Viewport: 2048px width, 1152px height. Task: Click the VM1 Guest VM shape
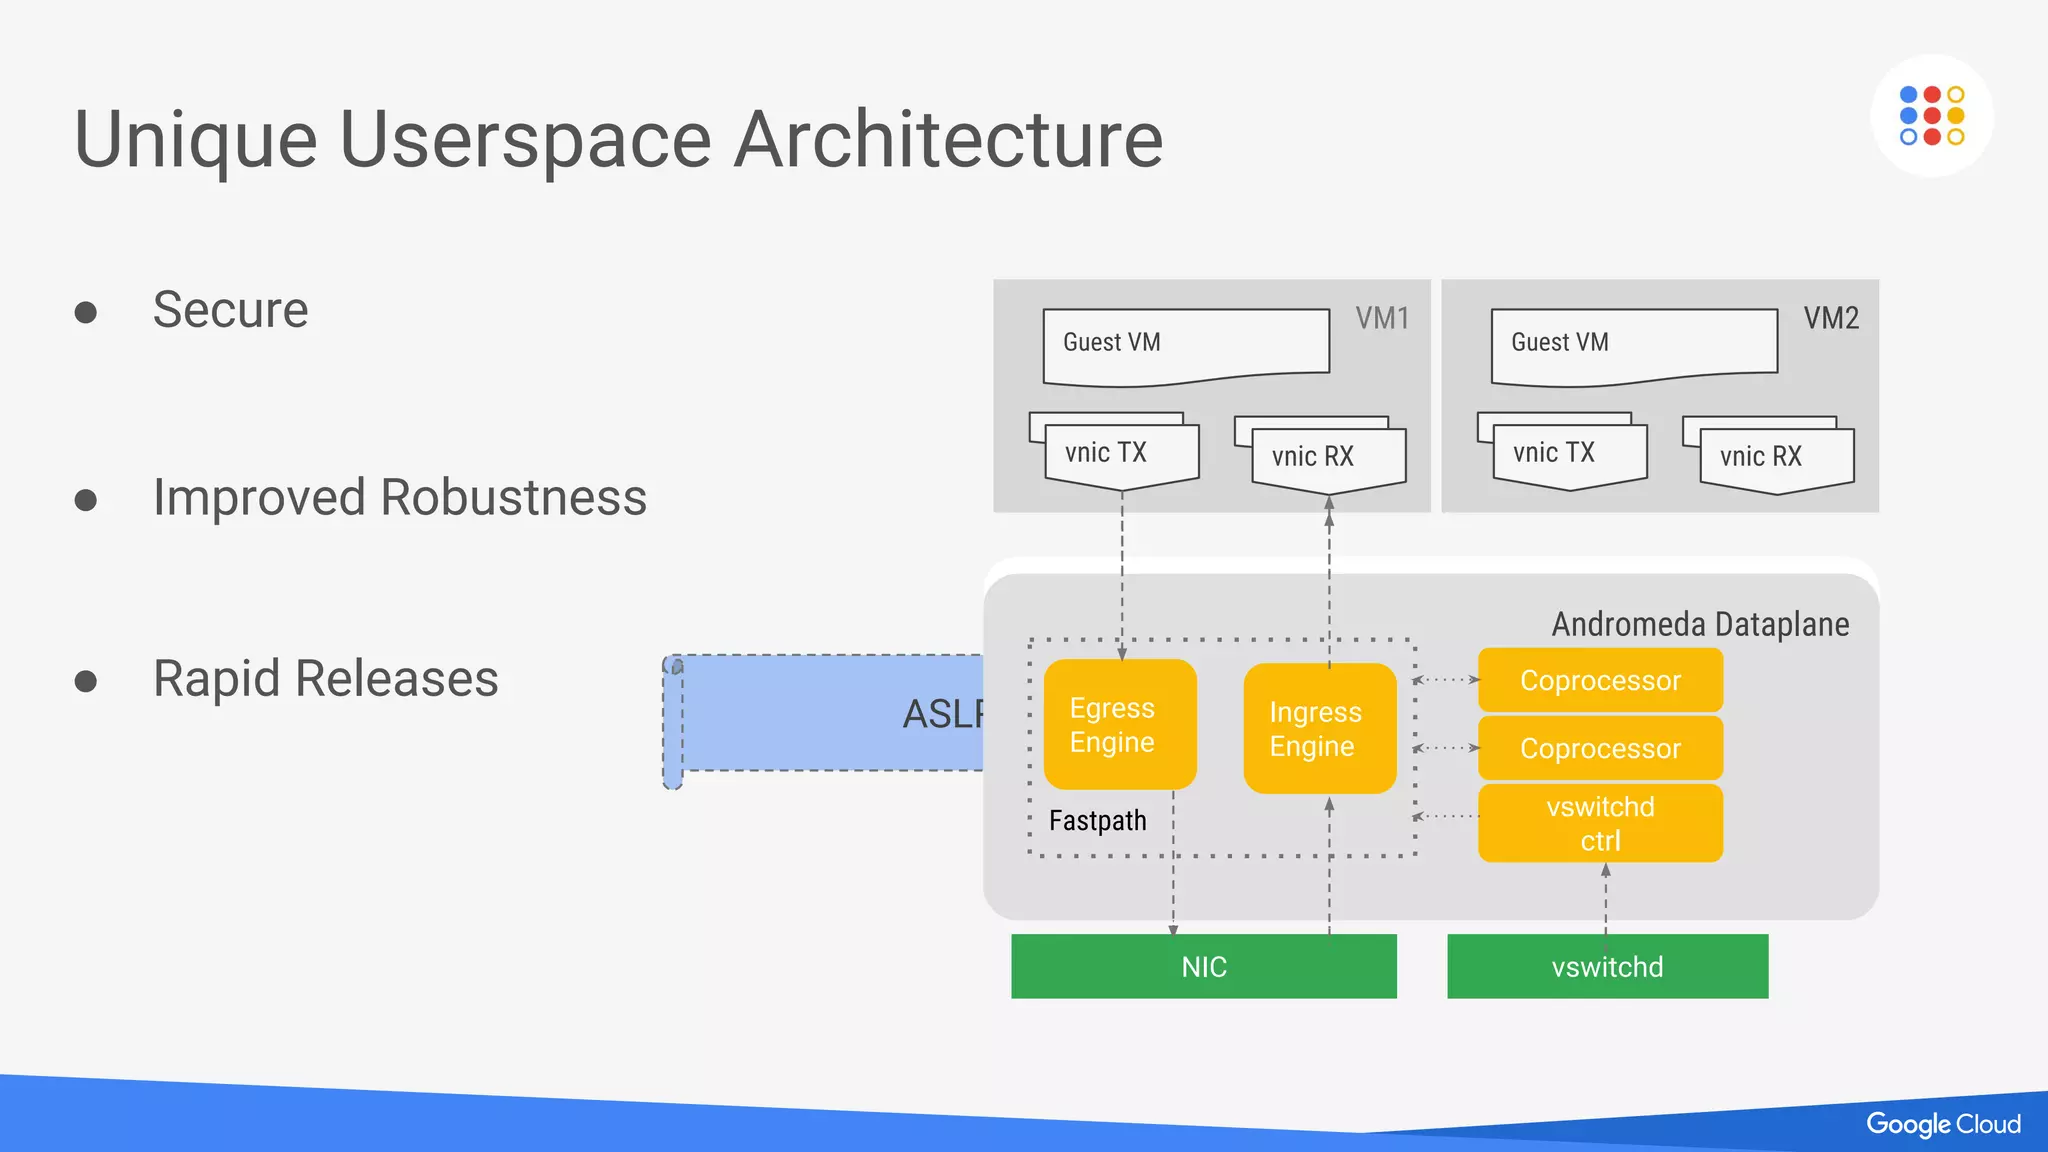click(1185, 343)
